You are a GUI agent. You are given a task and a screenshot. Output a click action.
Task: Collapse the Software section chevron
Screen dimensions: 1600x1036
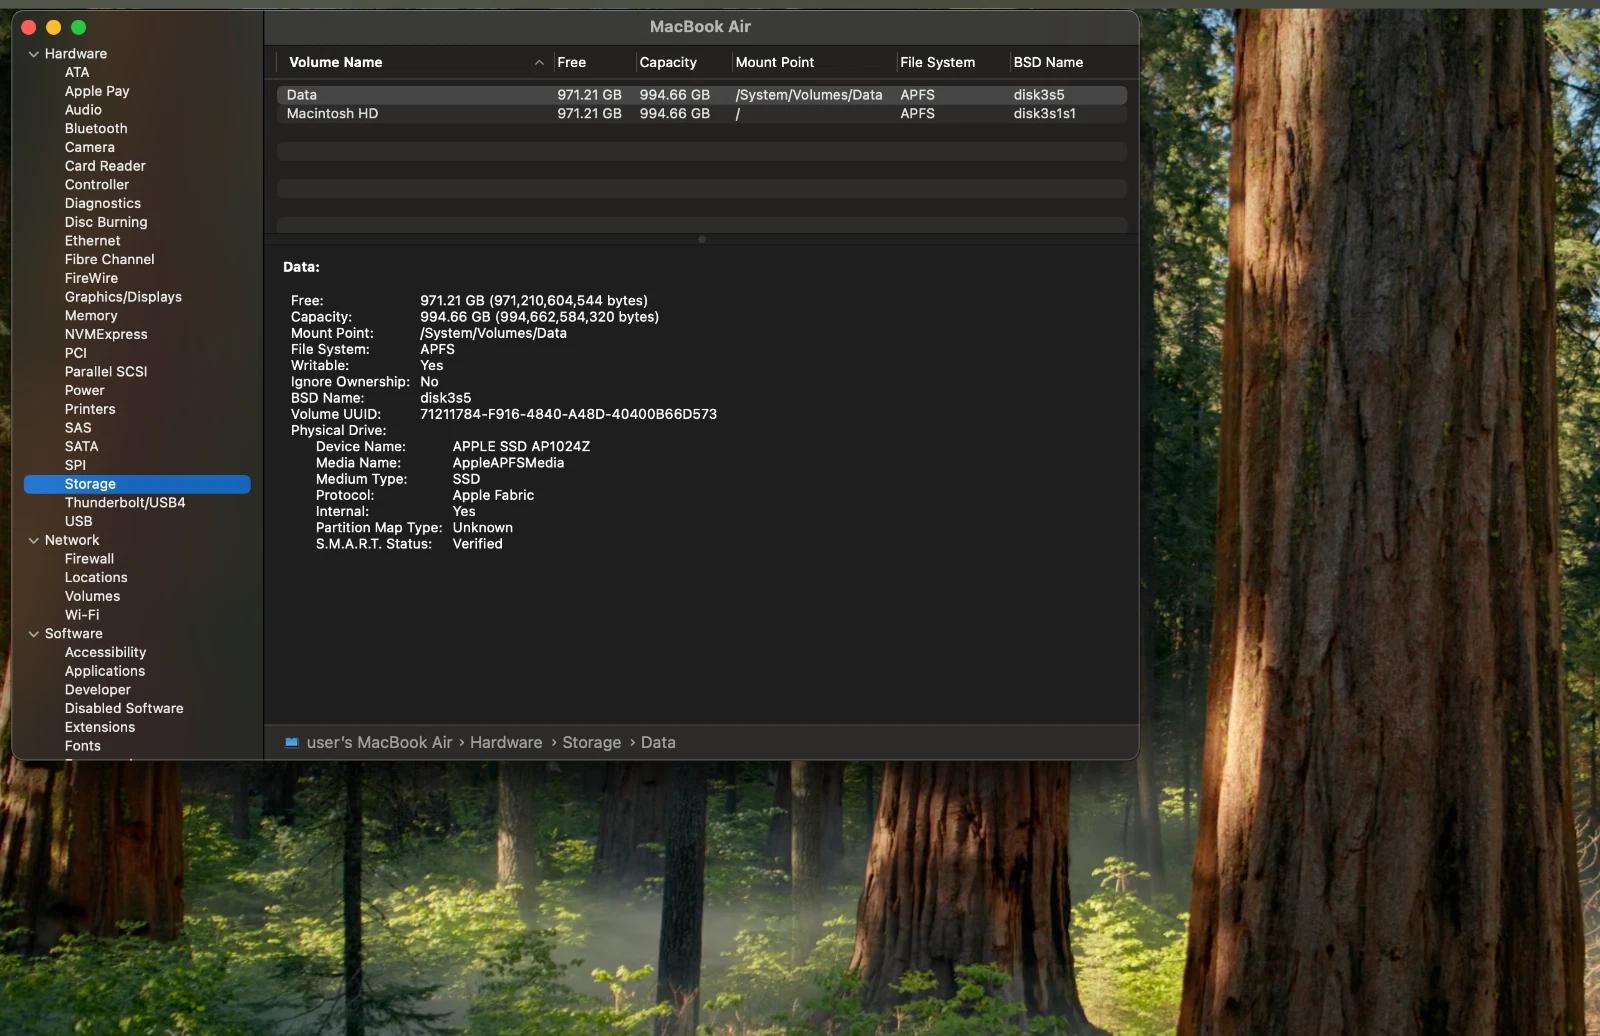[34, 634]
